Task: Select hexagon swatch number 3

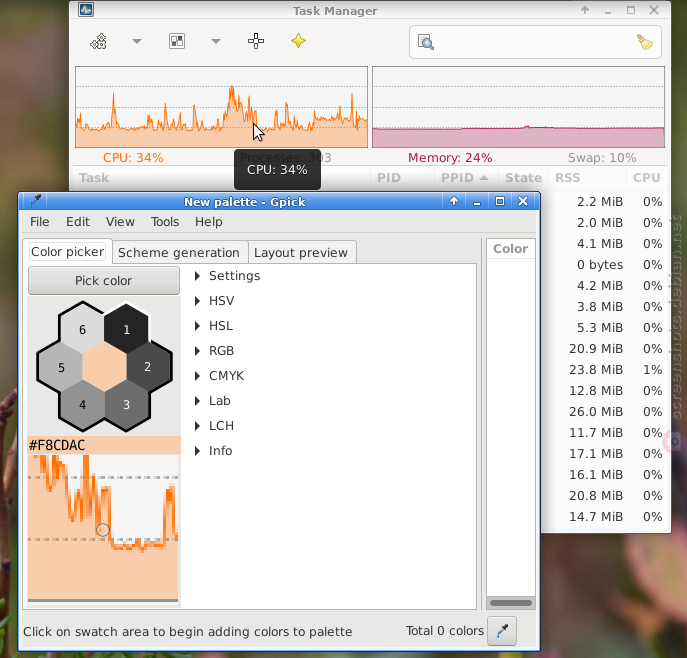Action: pyautogui.click(x=126, y=404)
